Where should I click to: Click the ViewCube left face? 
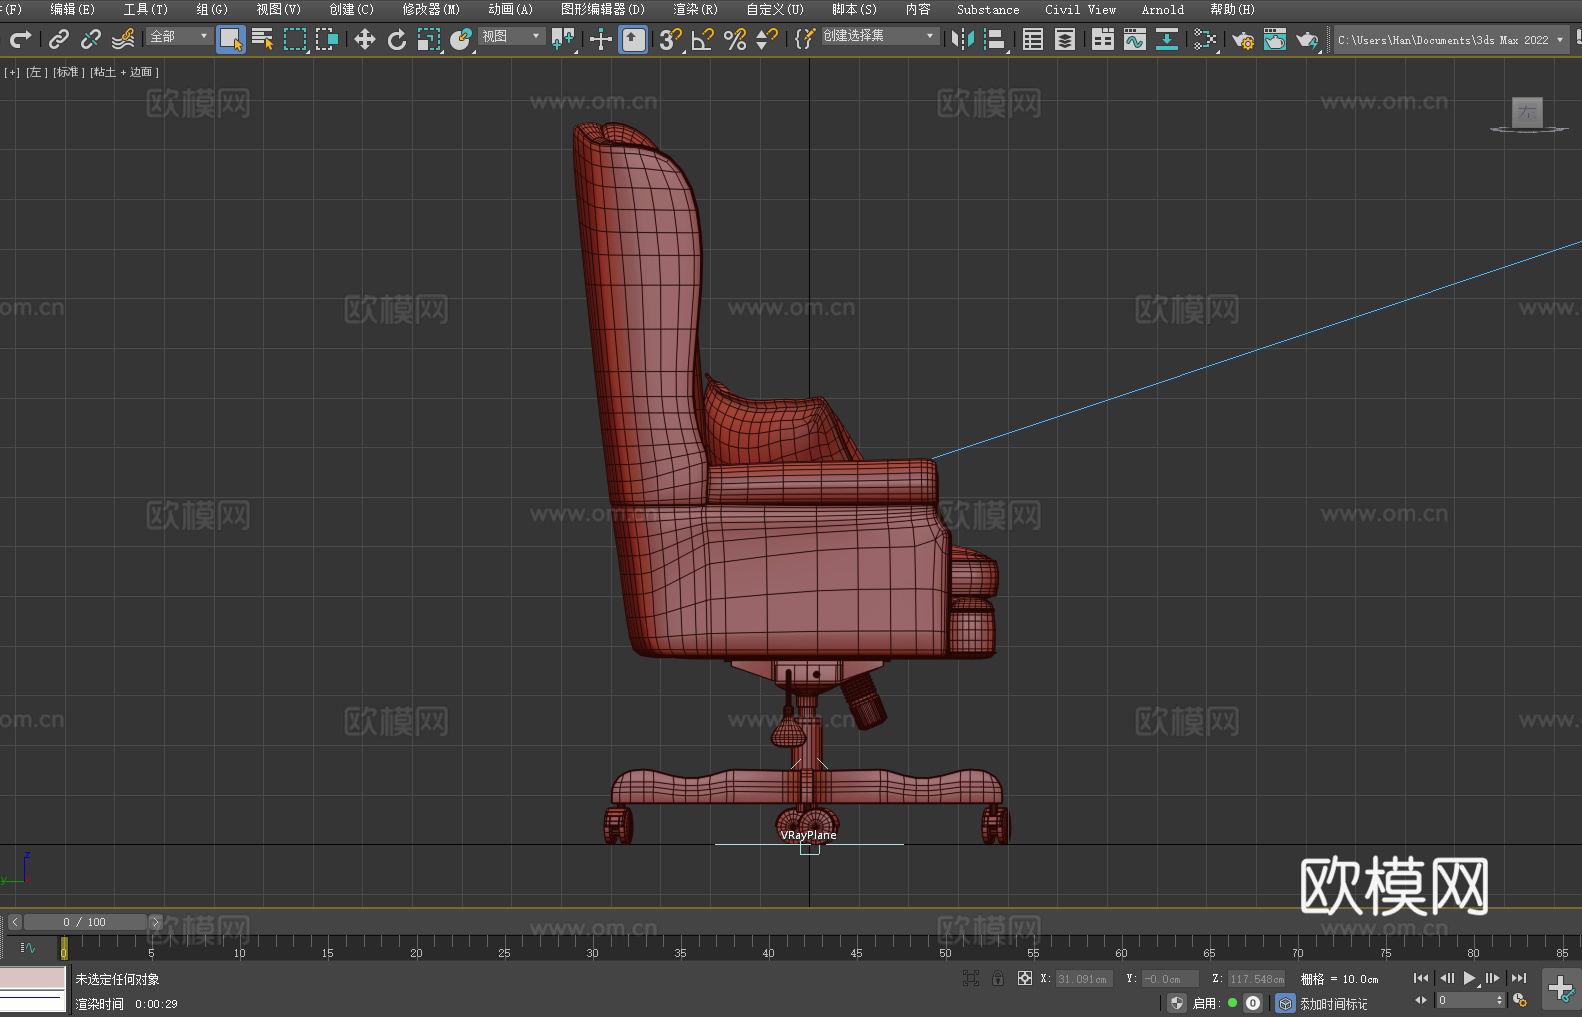pyautogui.click(x=1527, y=112)
